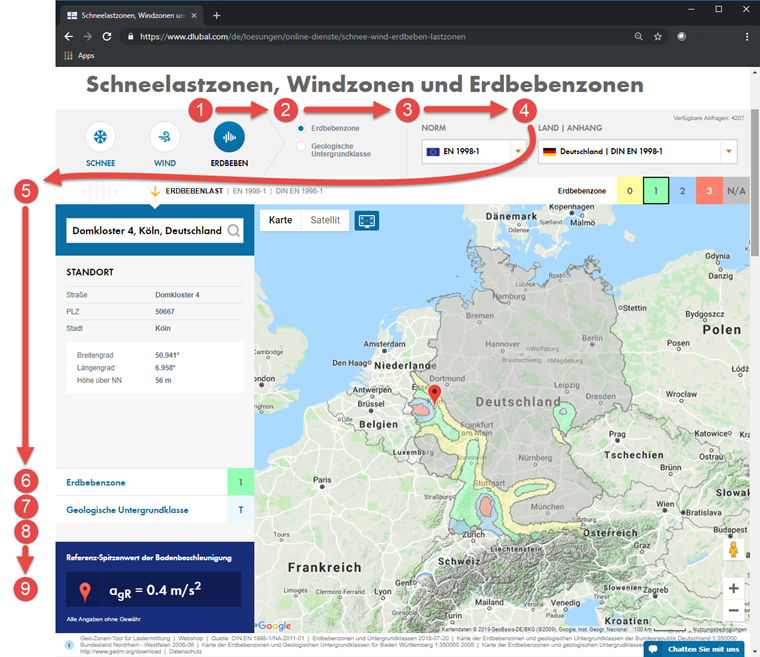Click the gray N/A legend swatch

[x=736, y=191]
